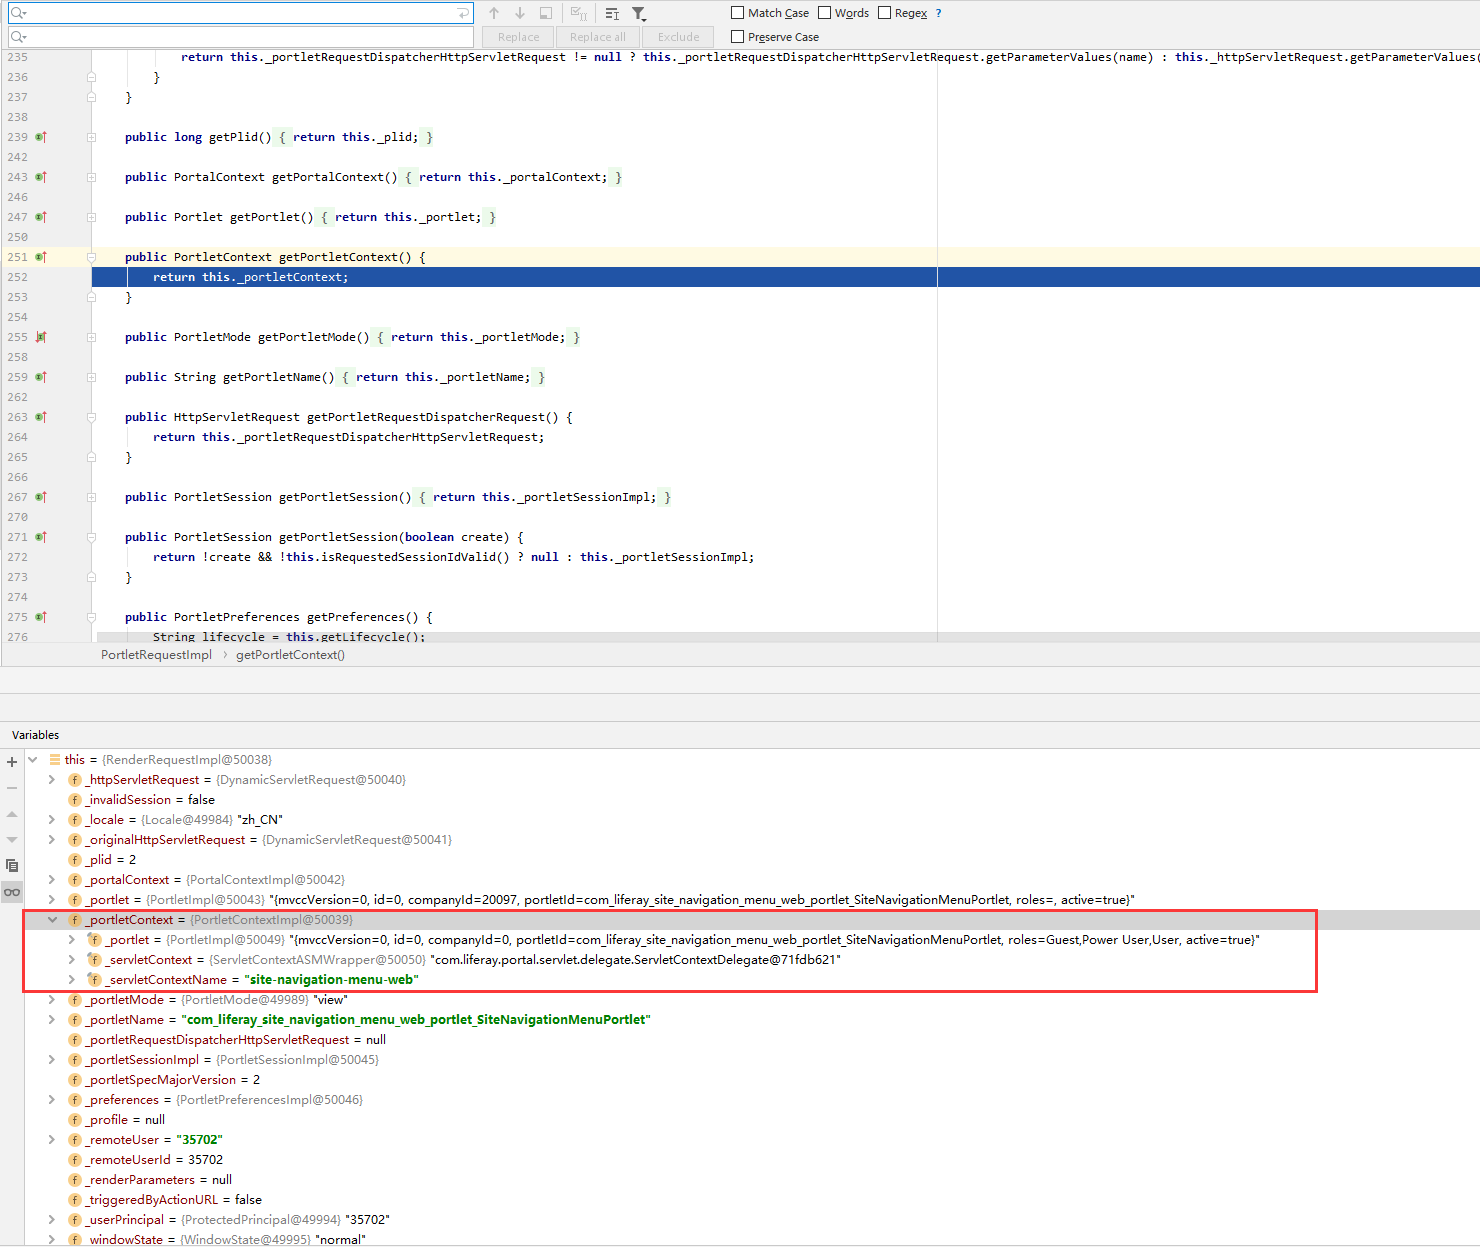Expand folded getPortalContext method on line 243
This screenshot has width=1480, height=1247.
click(91, 177)
